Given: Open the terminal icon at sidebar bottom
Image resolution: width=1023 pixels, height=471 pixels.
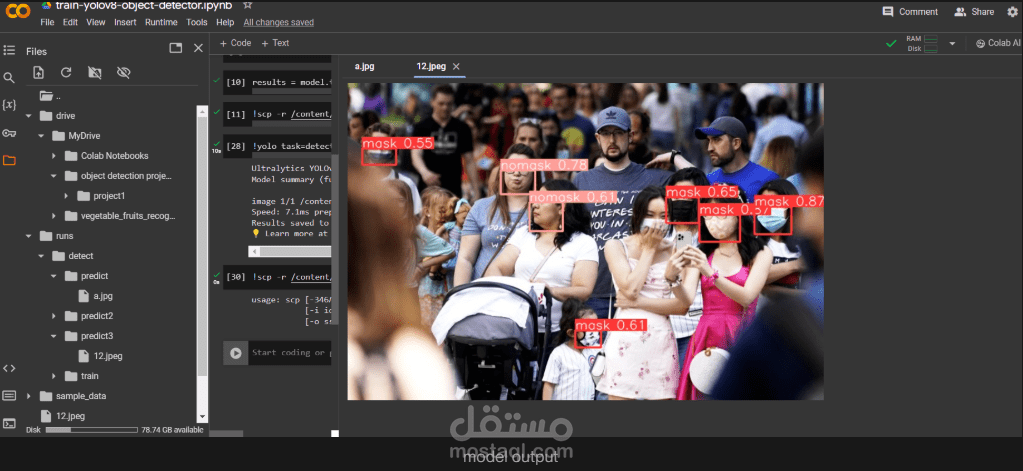Looking at the screenshot, I should pos(9,423).
